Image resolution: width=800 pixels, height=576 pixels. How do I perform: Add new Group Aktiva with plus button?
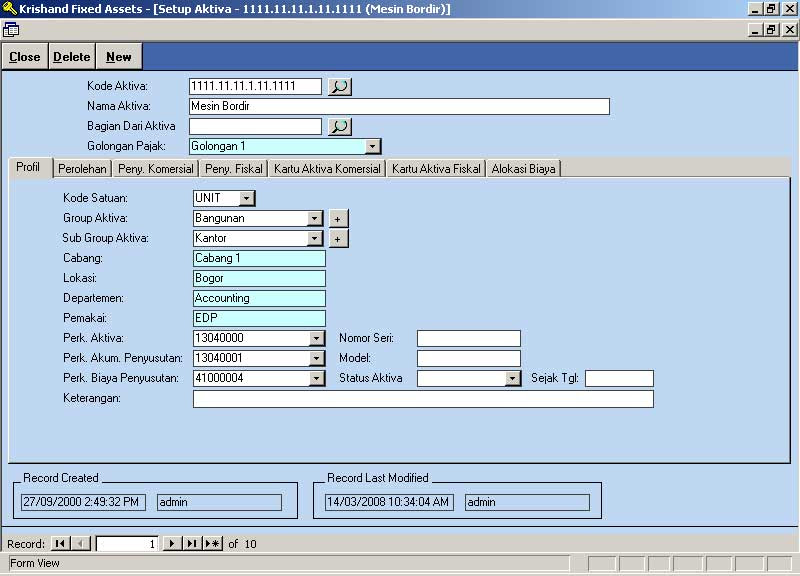338,218
